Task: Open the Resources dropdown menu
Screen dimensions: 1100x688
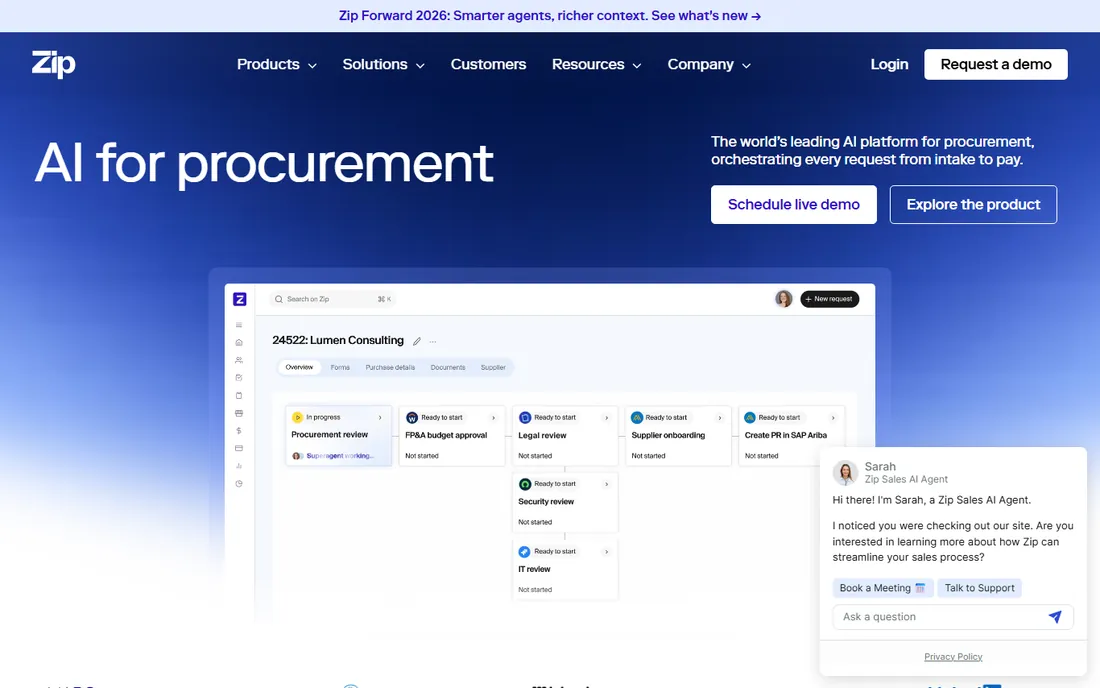Action: tap(597, 65)
